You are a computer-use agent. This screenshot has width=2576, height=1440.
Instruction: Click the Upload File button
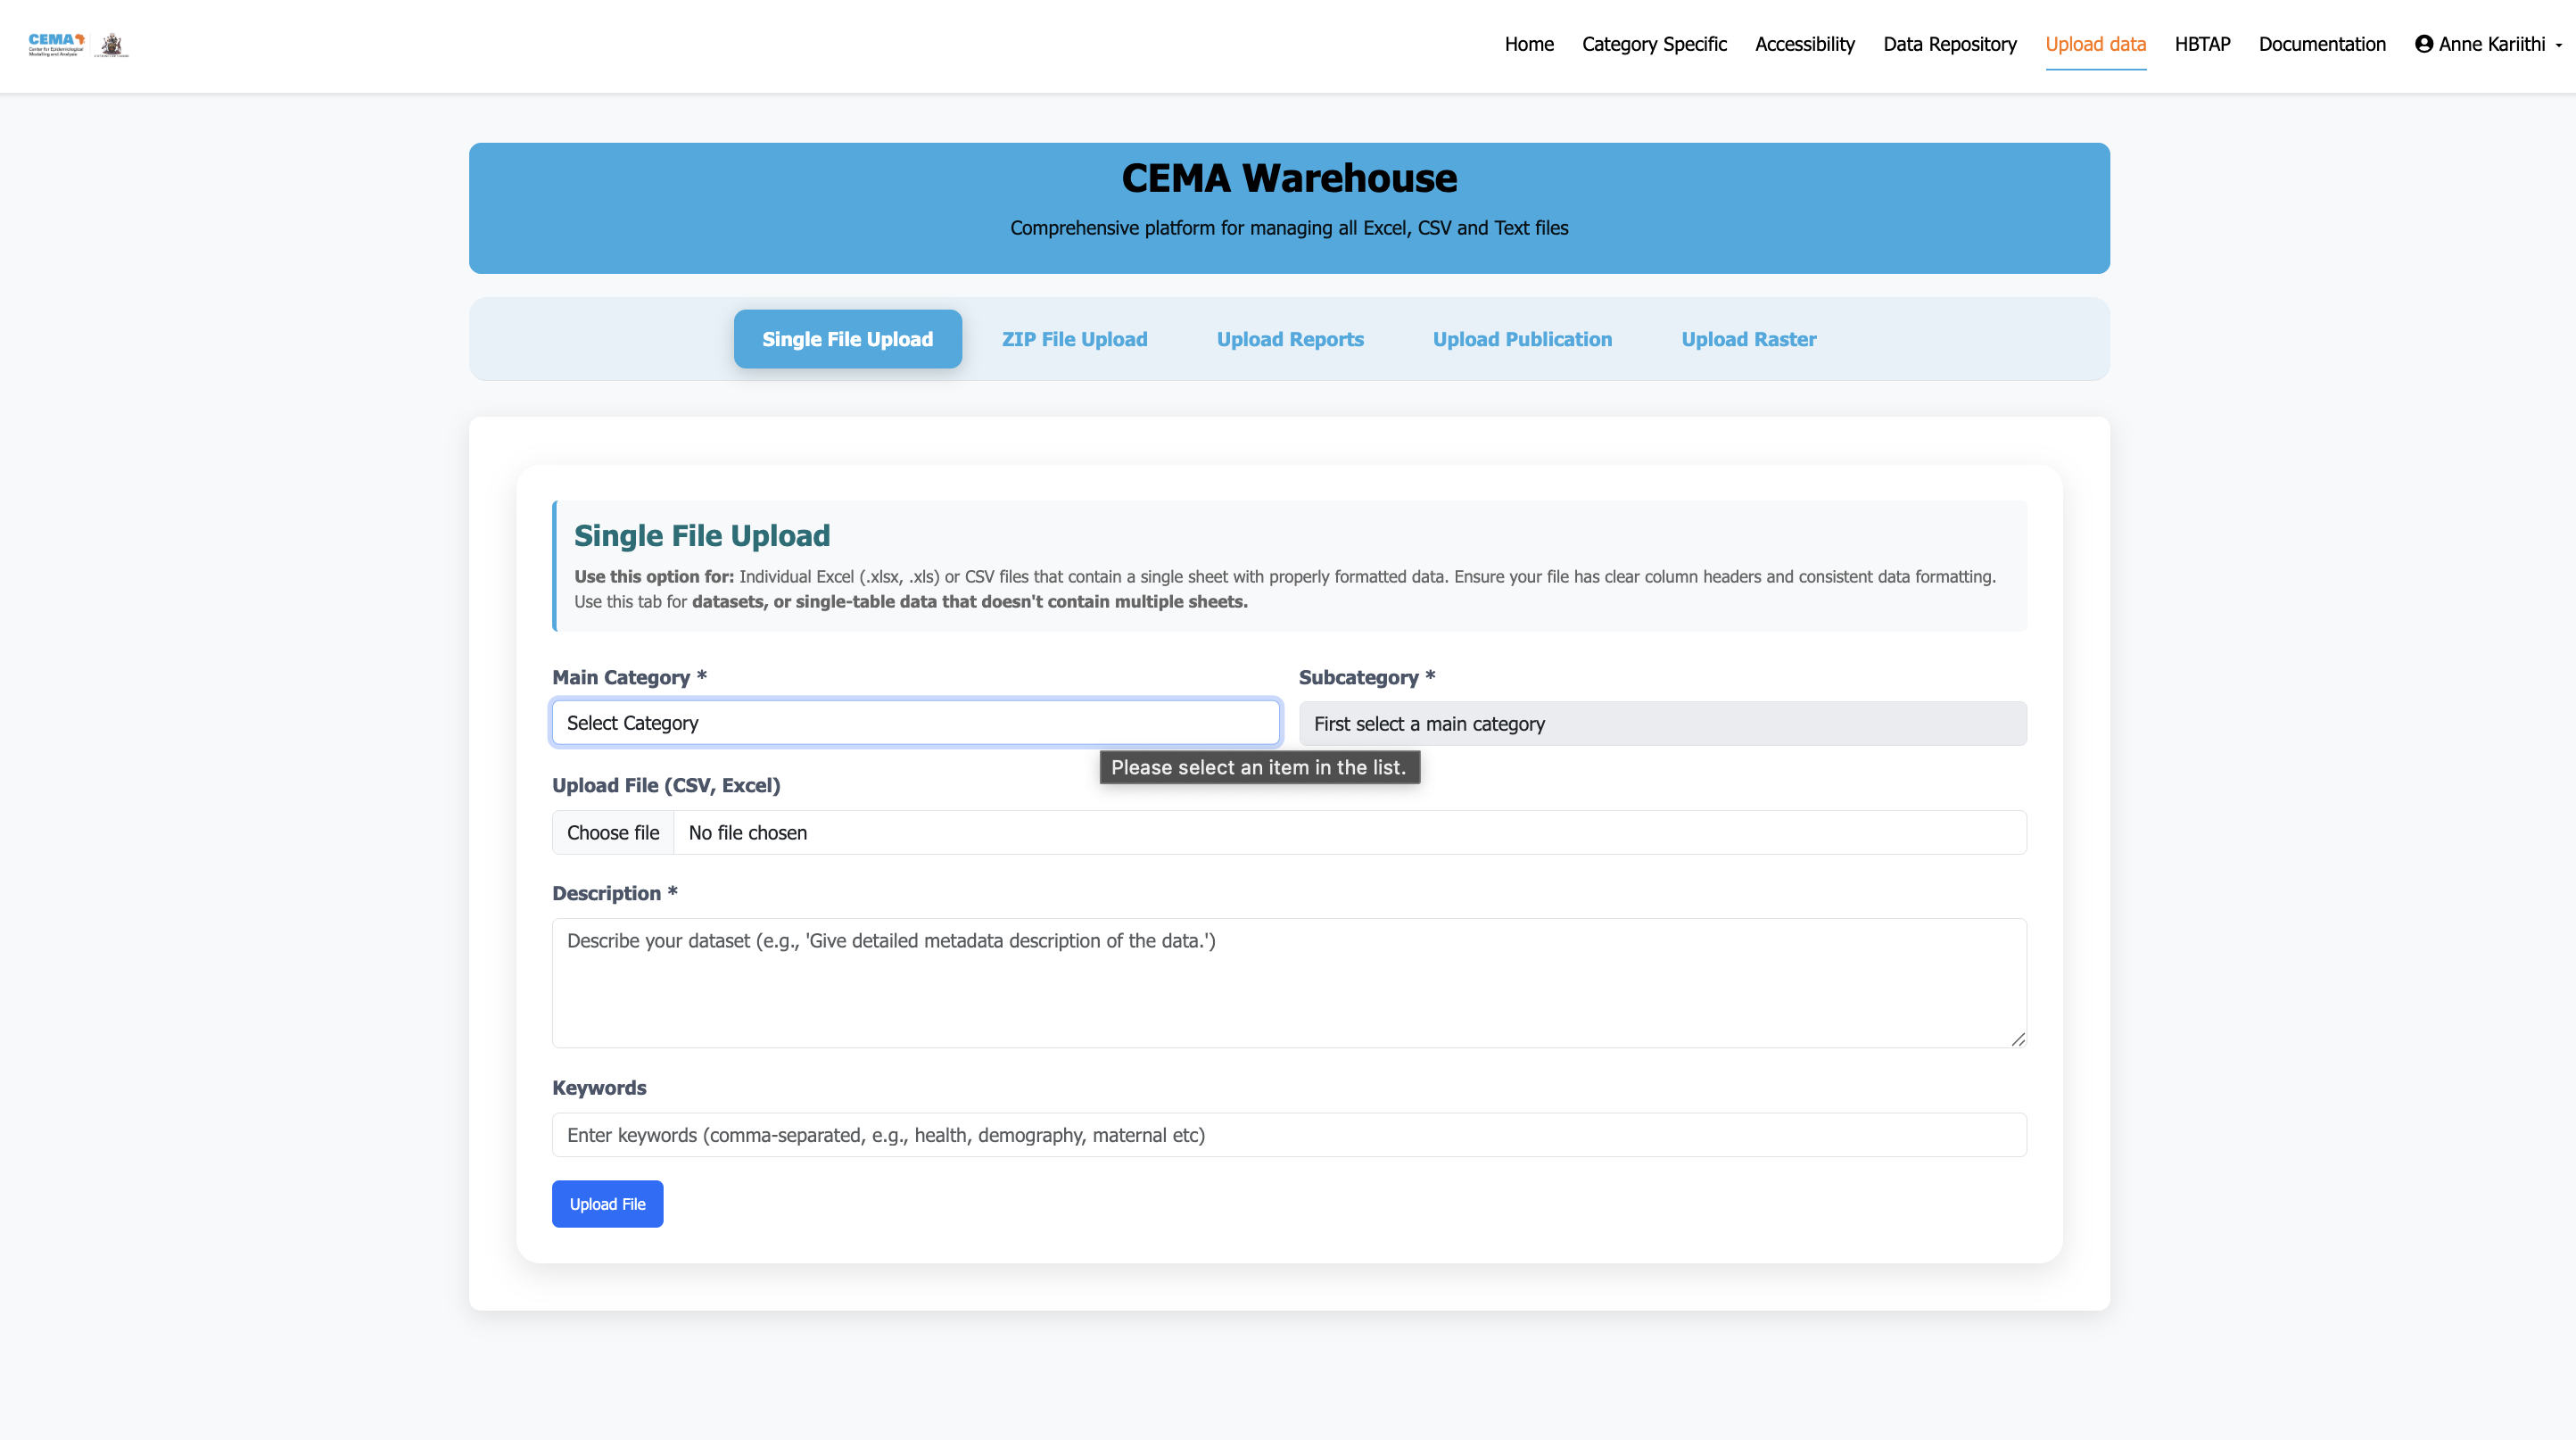coord(607,1204)
